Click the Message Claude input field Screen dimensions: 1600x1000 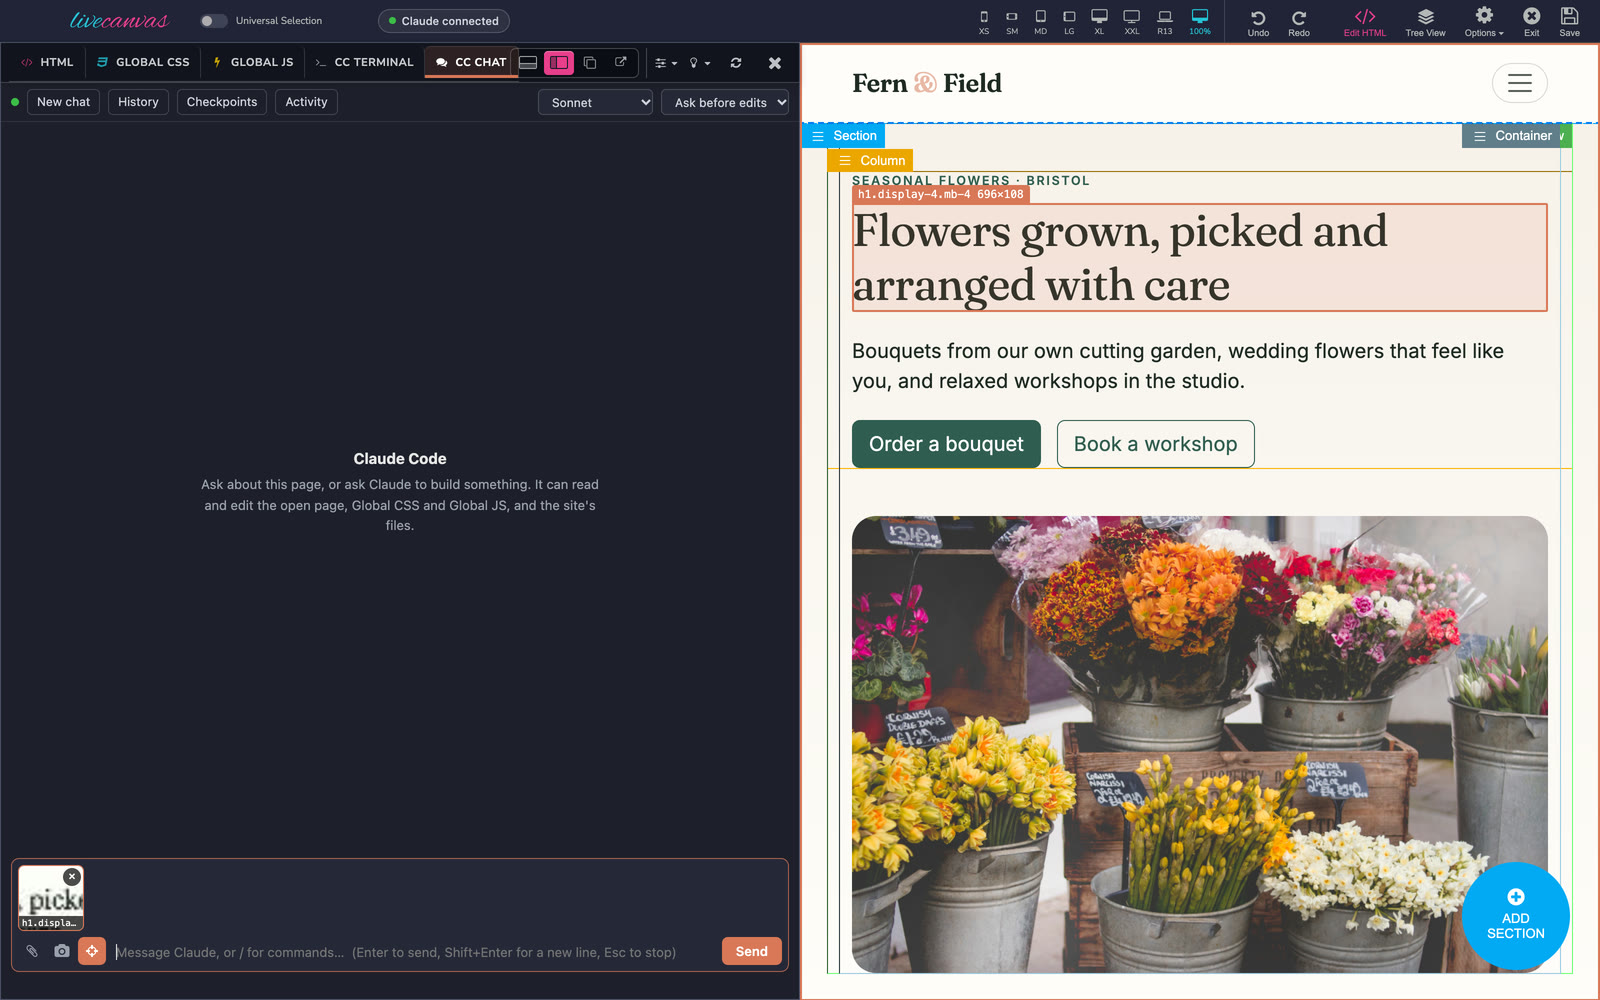coord(415,952)
